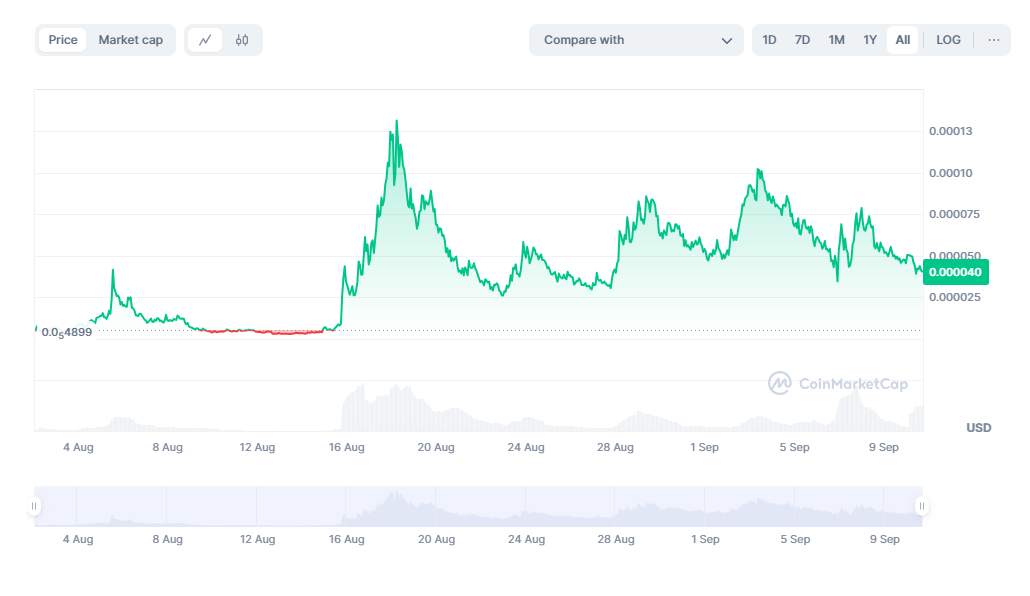The width and height of the screenshot is (1030, 596).
Task: Open more chart options via ellipsis icon
Action: [994, 39]
